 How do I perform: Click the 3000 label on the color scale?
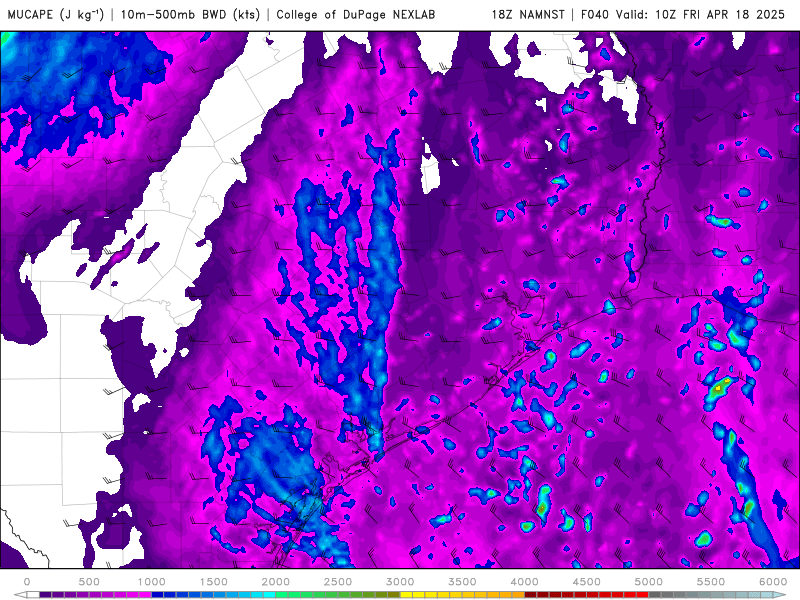pos(400,582)
